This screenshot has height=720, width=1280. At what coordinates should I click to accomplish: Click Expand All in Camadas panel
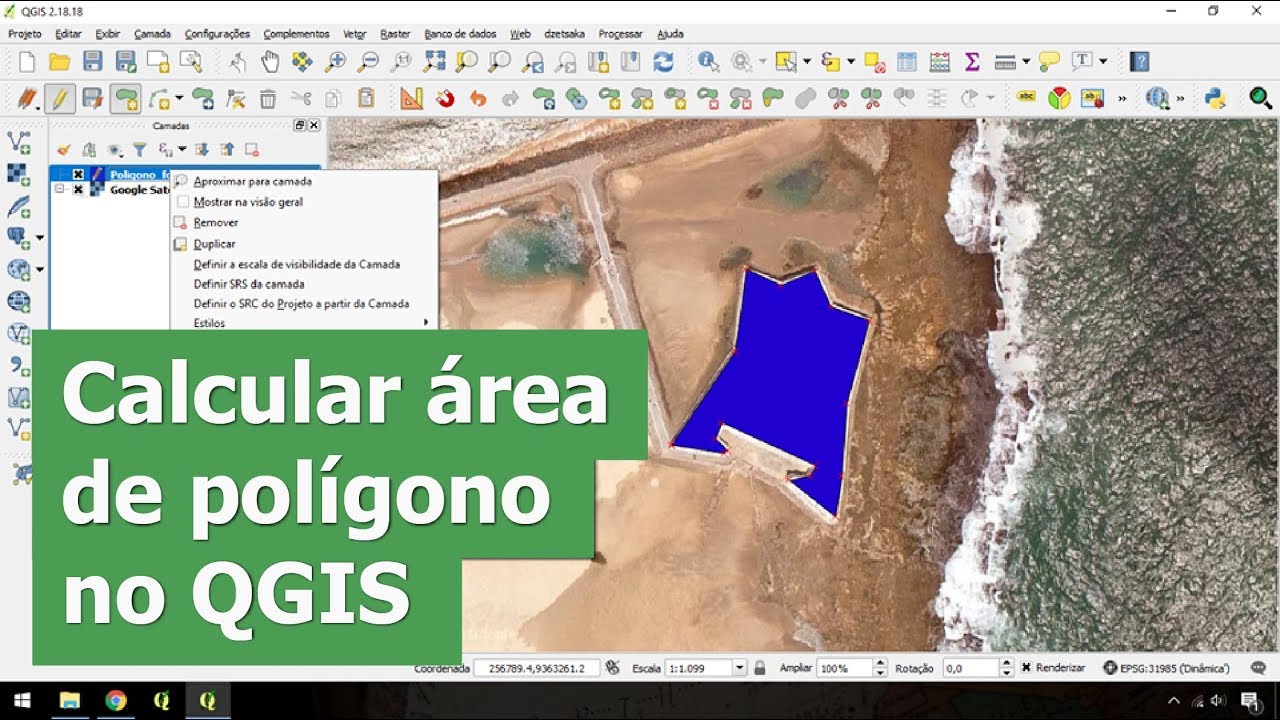click(x=202, y=150)
